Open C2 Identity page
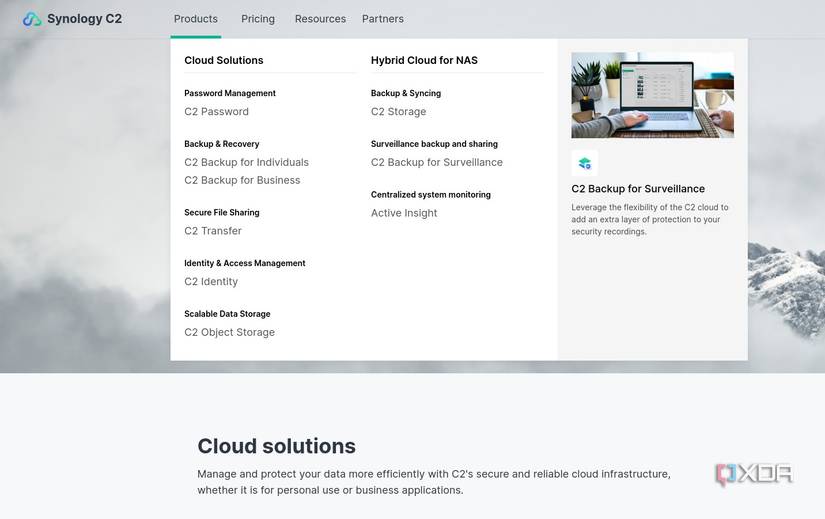Screen dimensions: 825x519 211,282
